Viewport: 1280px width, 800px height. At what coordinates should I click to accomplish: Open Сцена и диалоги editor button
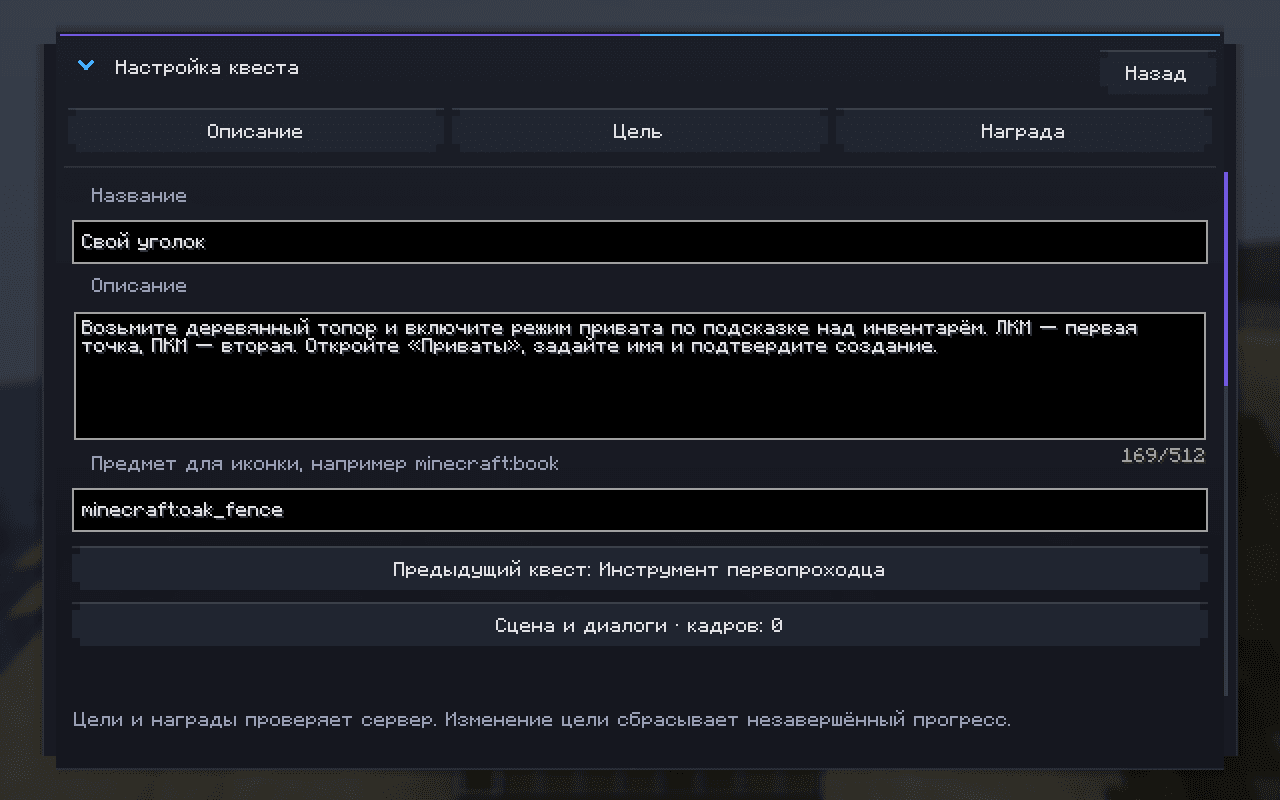639,626
